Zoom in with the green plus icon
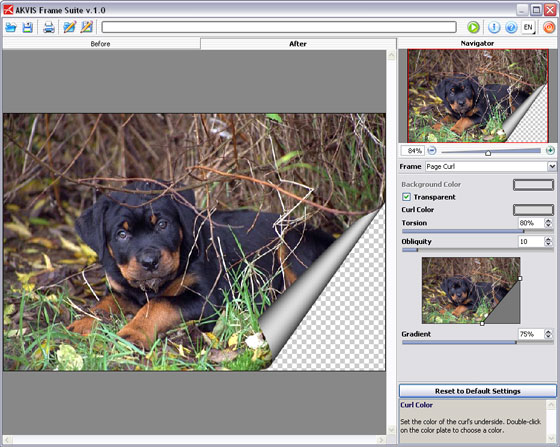Viewport: 560px width, 447px height. point(550,151)
